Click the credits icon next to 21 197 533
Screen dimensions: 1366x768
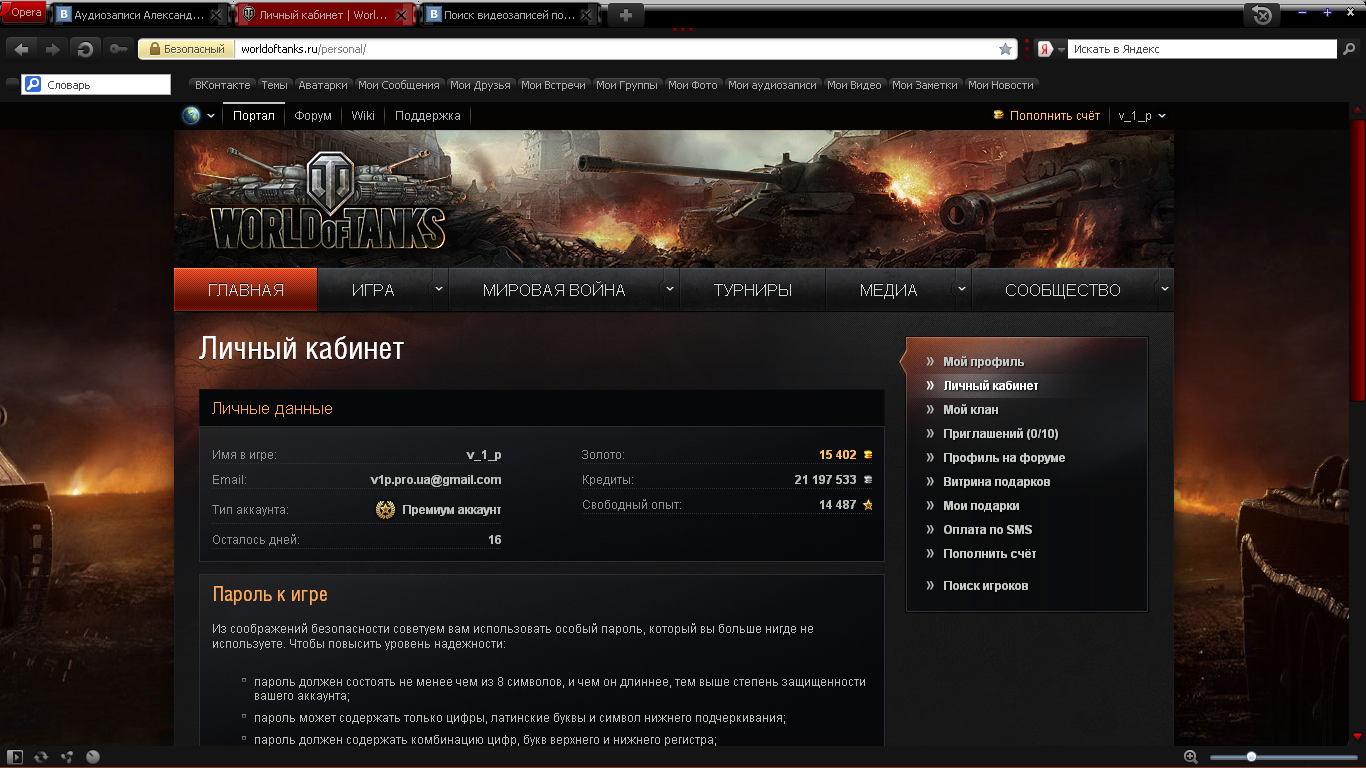pyautogui.click(x=868, y=480)
